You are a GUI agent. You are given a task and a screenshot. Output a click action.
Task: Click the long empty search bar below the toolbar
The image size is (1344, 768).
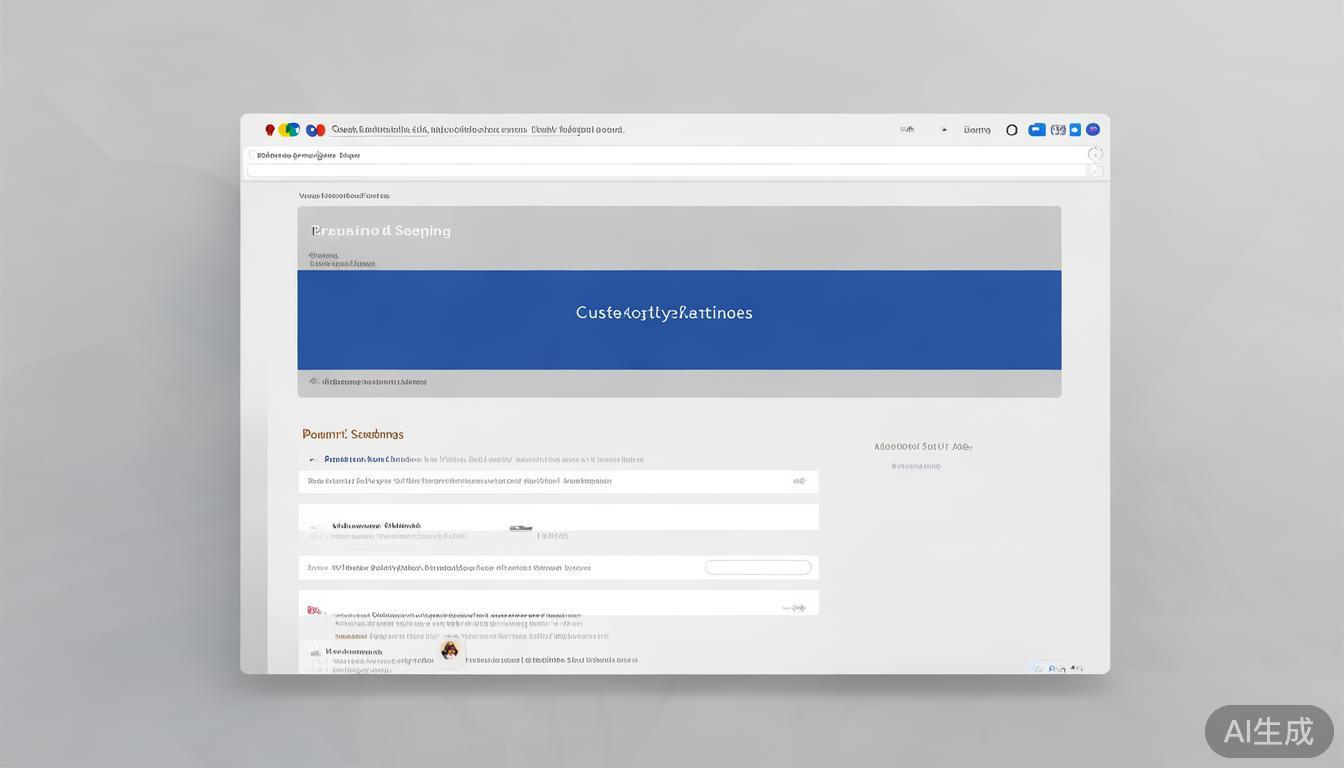click(x=666, y=171)
